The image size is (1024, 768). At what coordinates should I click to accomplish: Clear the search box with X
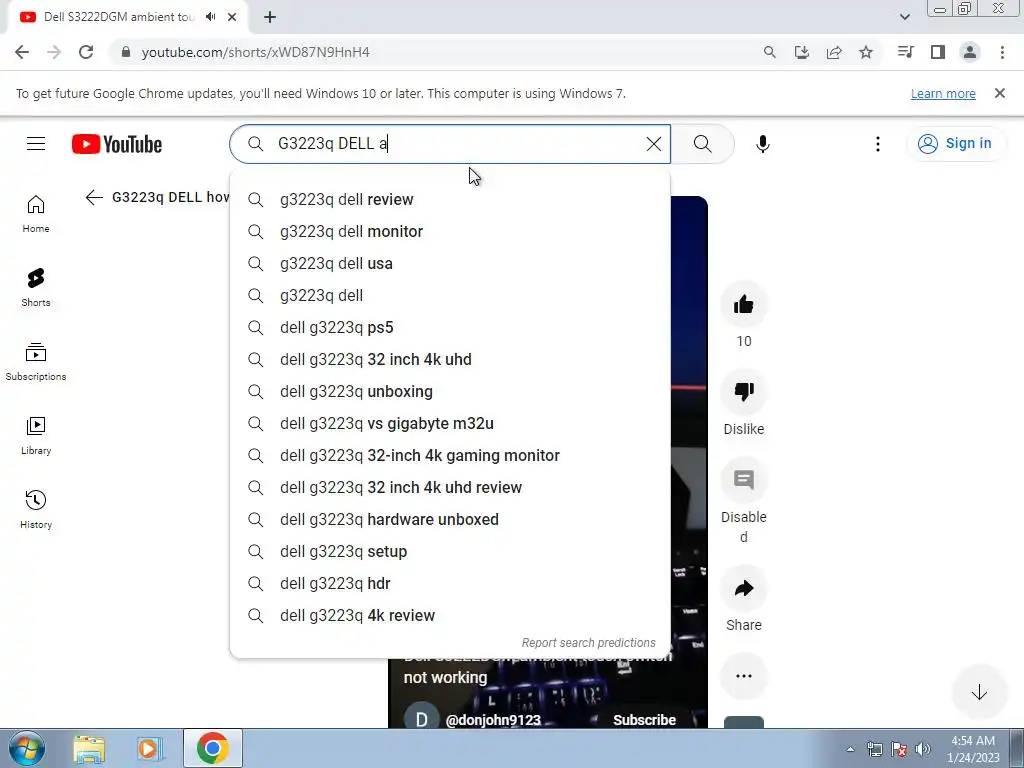(x=654, y=144)
